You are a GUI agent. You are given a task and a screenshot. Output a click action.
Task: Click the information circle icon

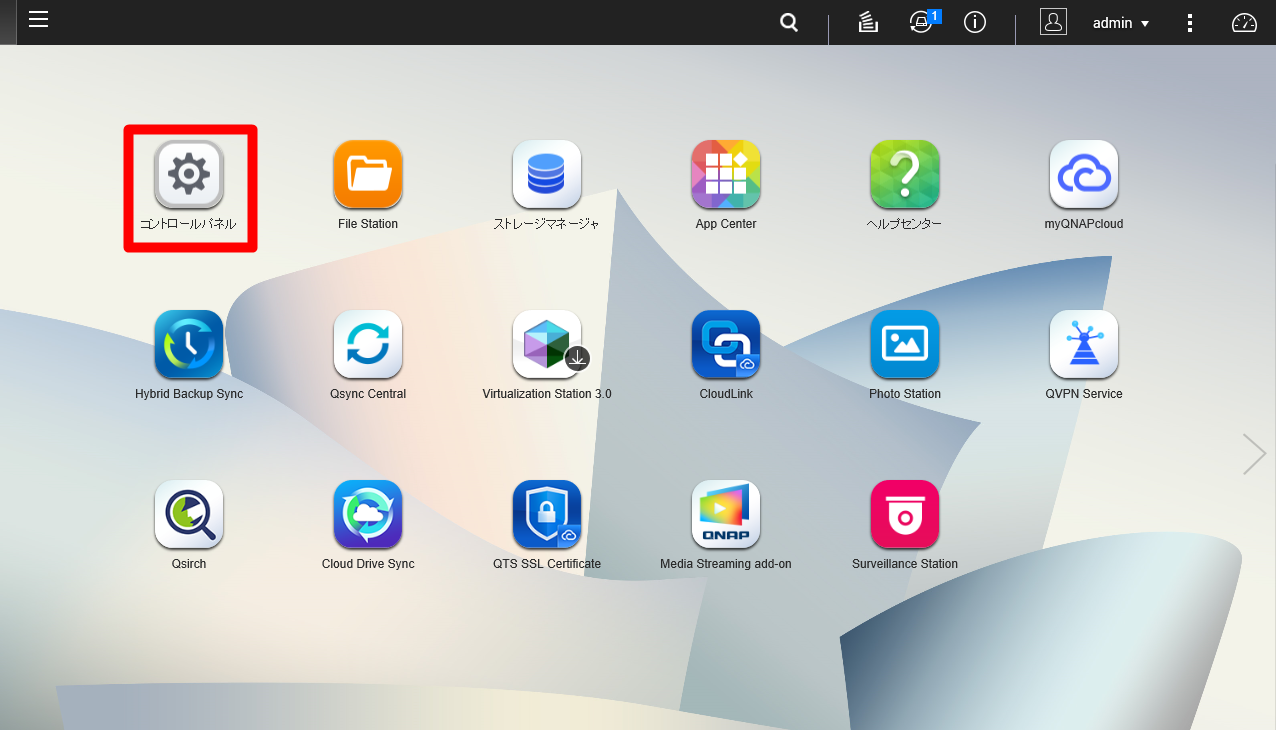pos(975,22)
